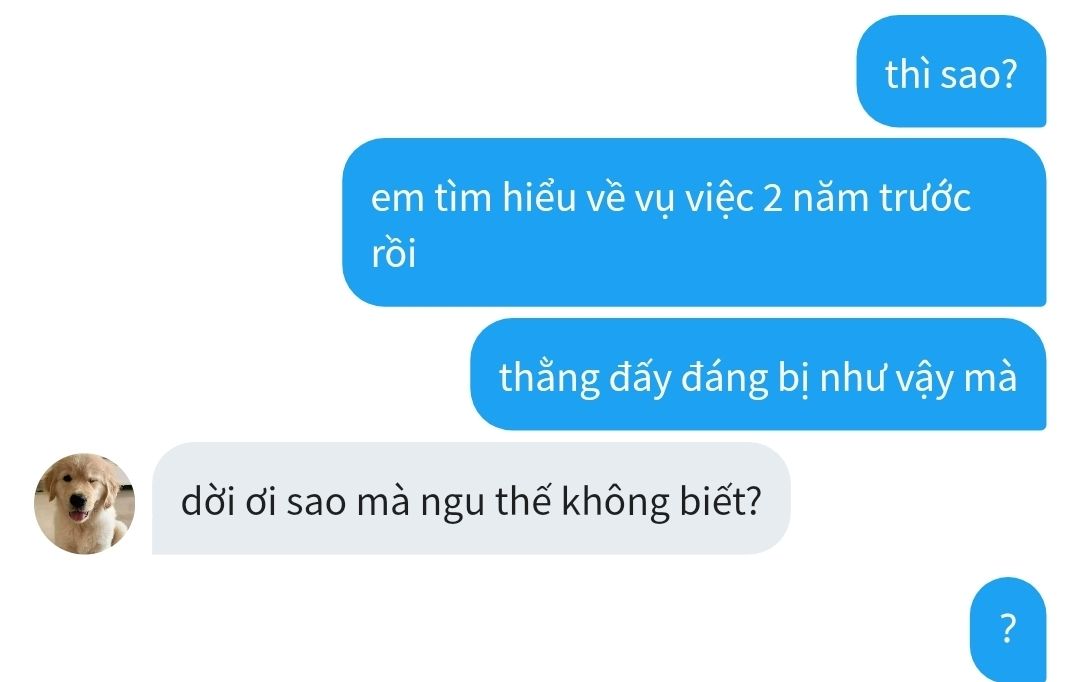Select the single '?' message bubble
This screenshot has width=1080, height=682.
(1008, 628)
